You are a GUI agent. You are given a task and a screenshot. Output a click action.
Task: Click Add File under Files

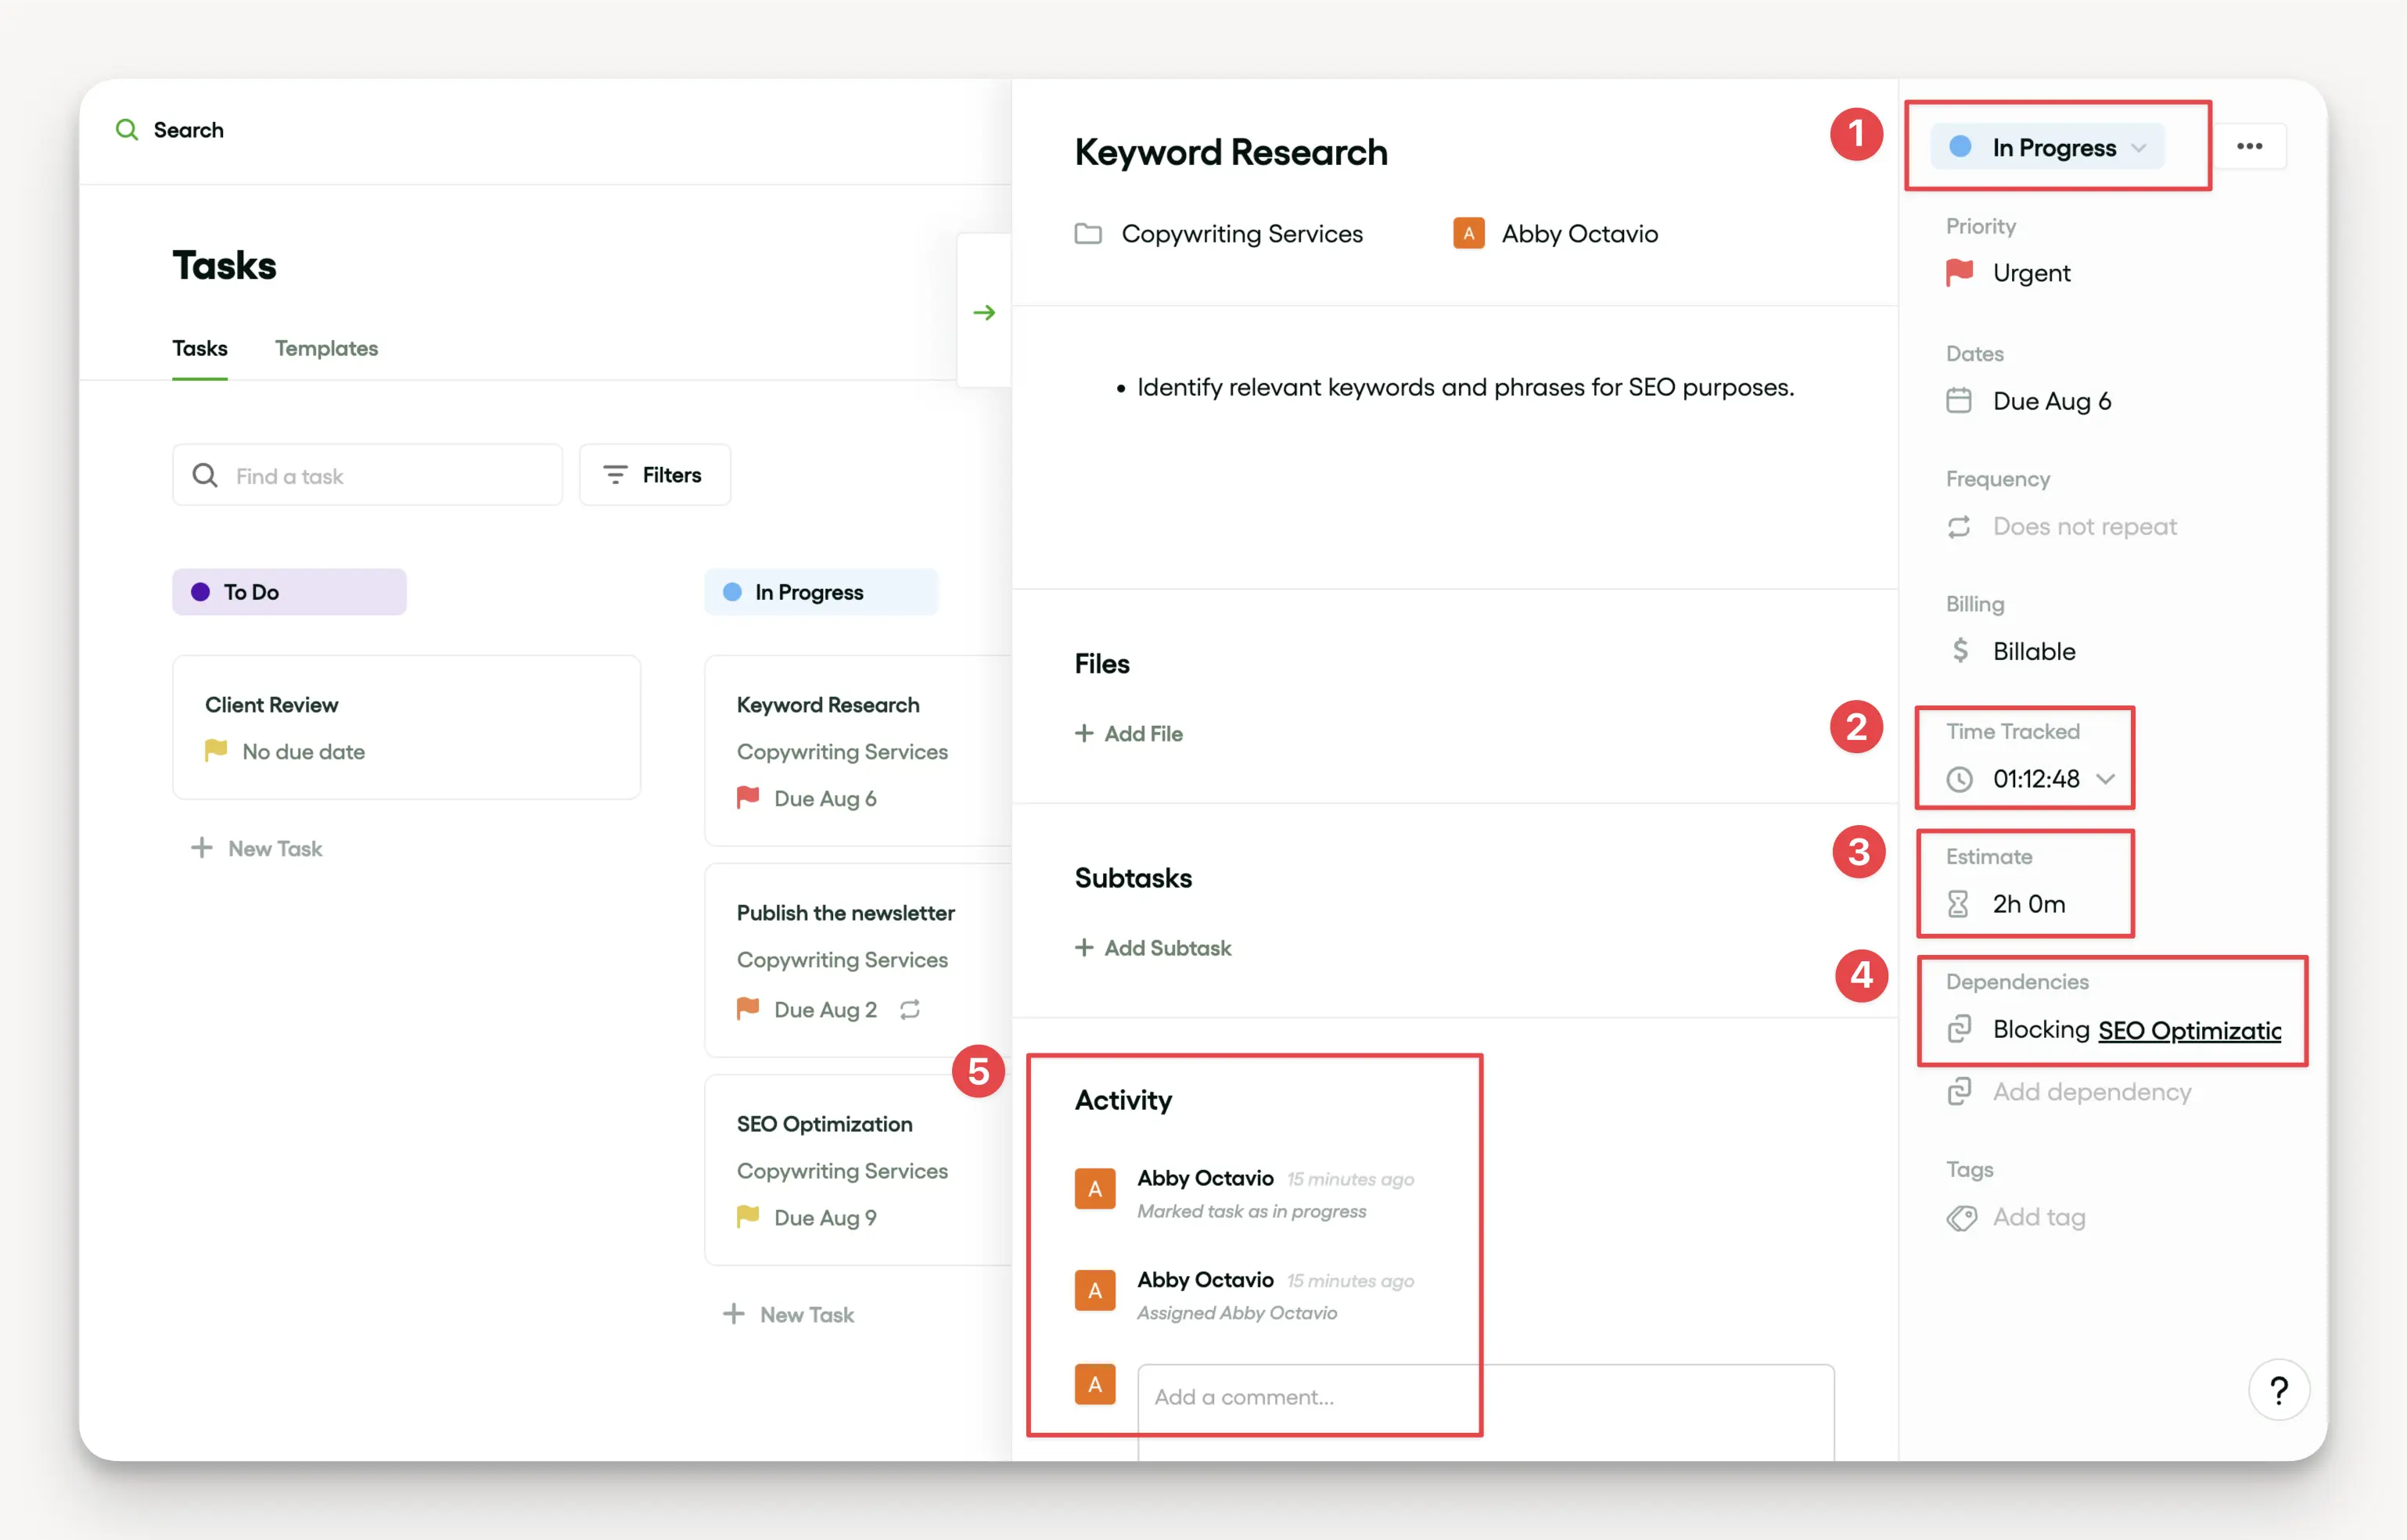pos(1129,734)
